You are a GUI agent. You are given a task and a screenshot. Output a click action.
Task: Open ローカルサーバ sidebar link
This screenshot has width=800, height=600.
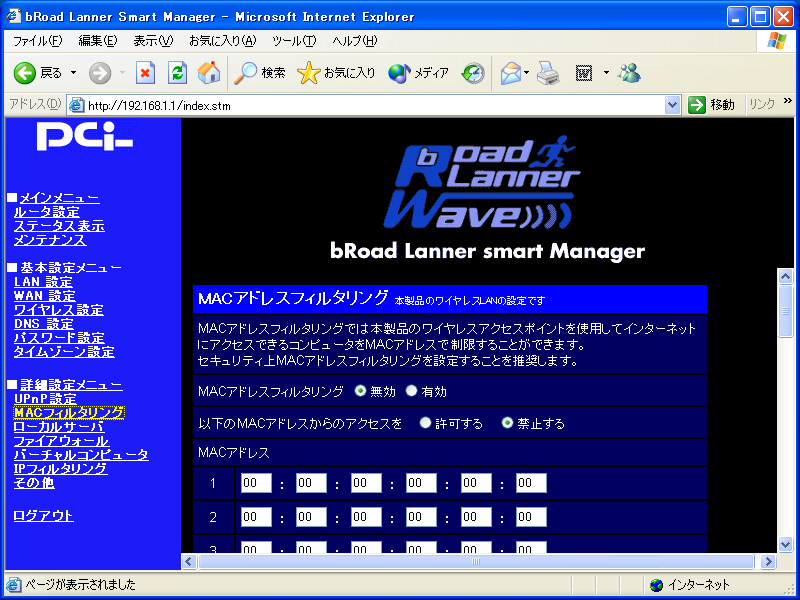point(59,427)
